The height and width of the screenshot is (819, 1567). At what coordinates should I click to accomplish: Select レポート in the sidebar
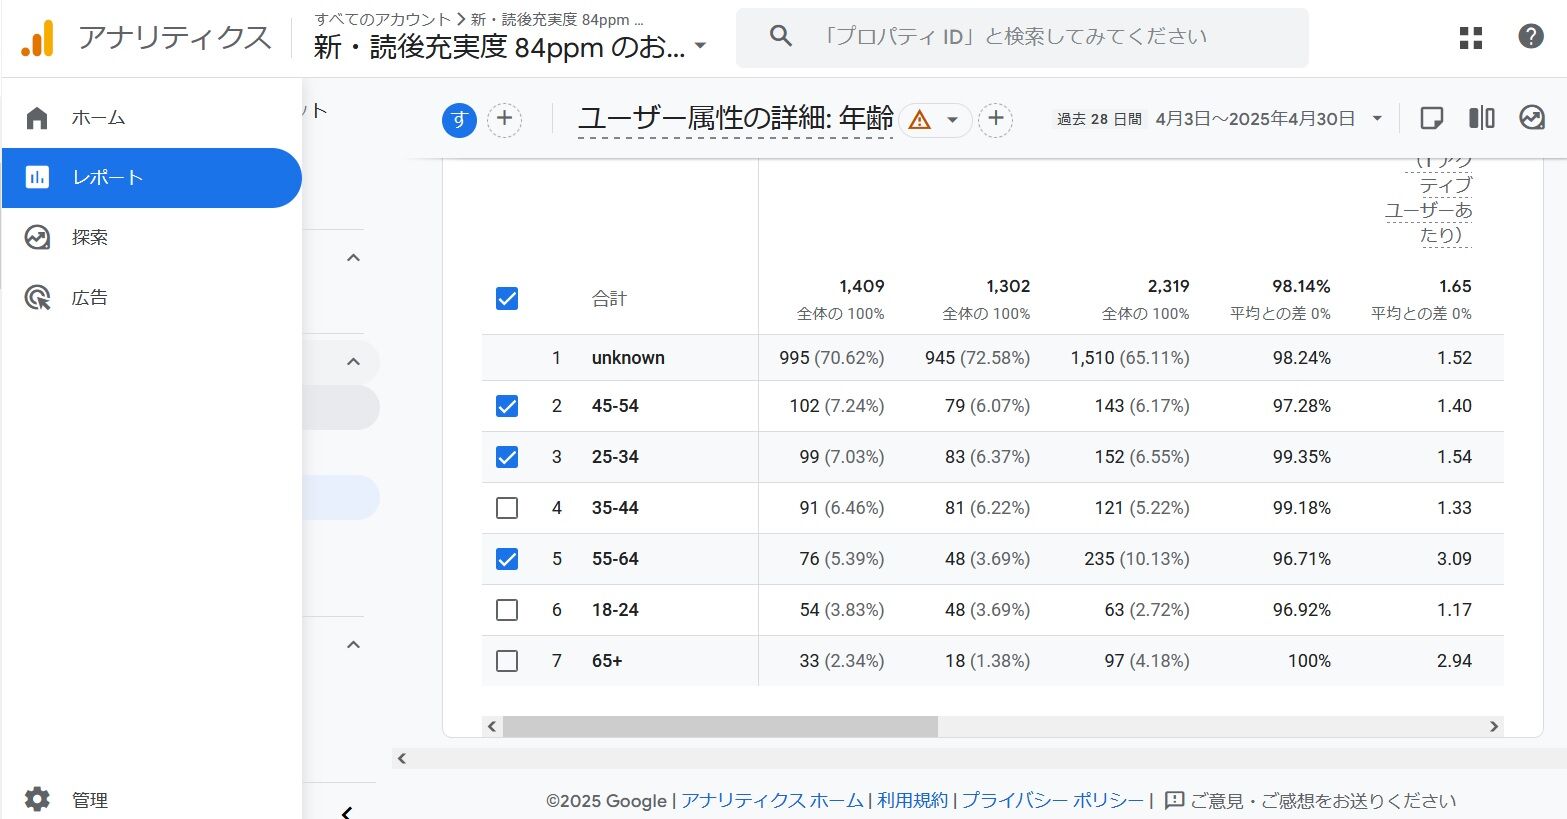[152, 178]
